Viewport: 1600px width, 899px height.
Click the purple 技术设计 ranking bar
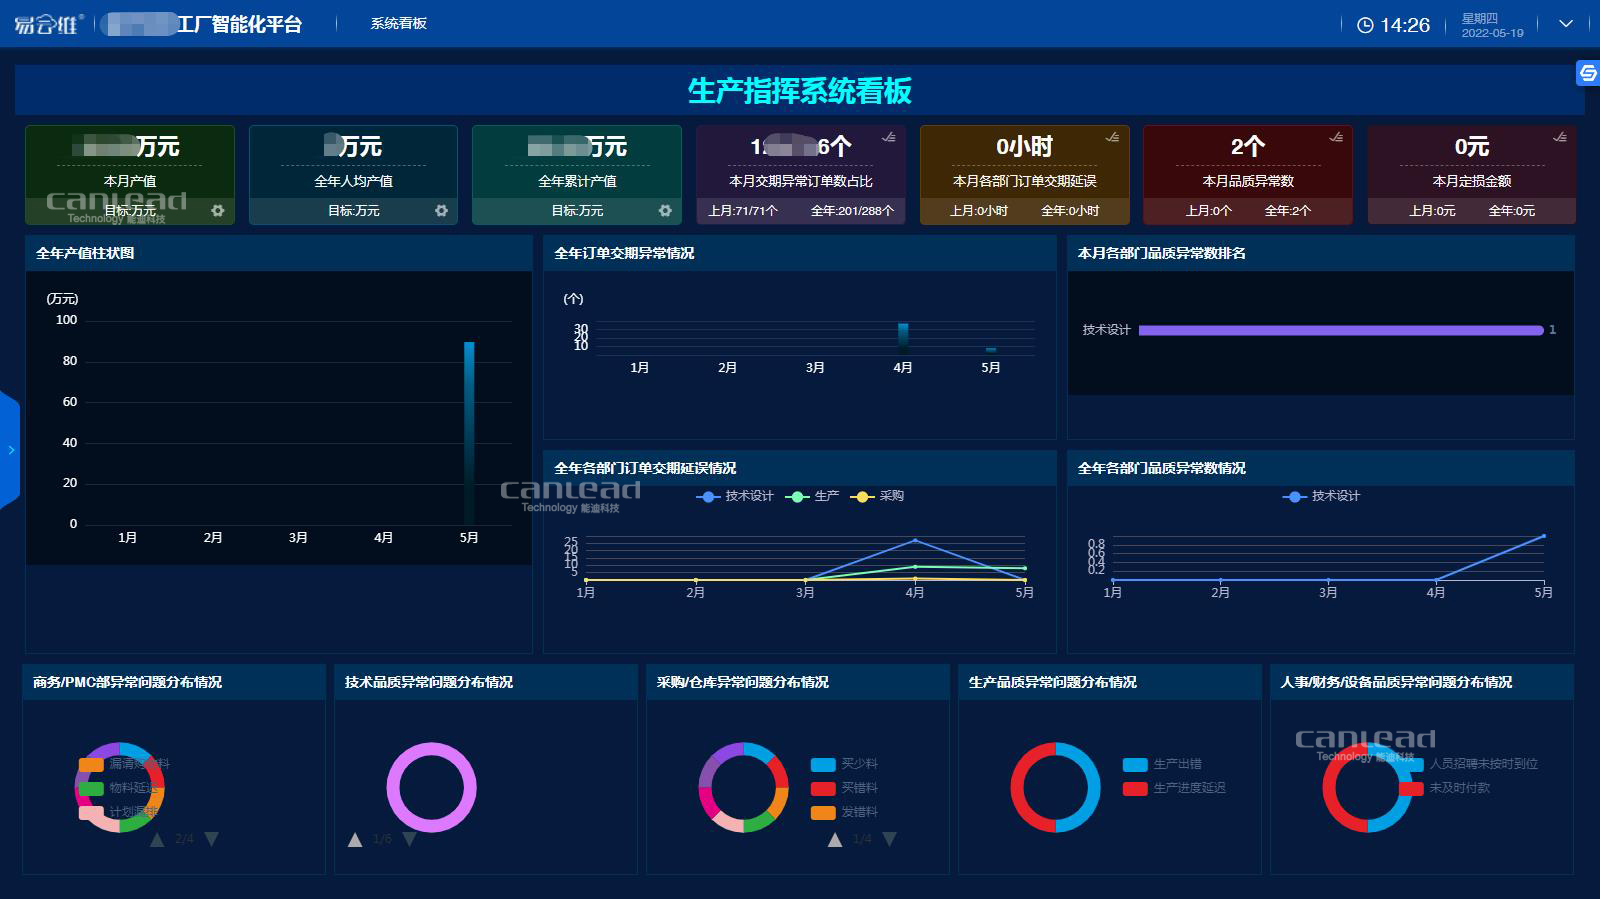(1340, 330)
